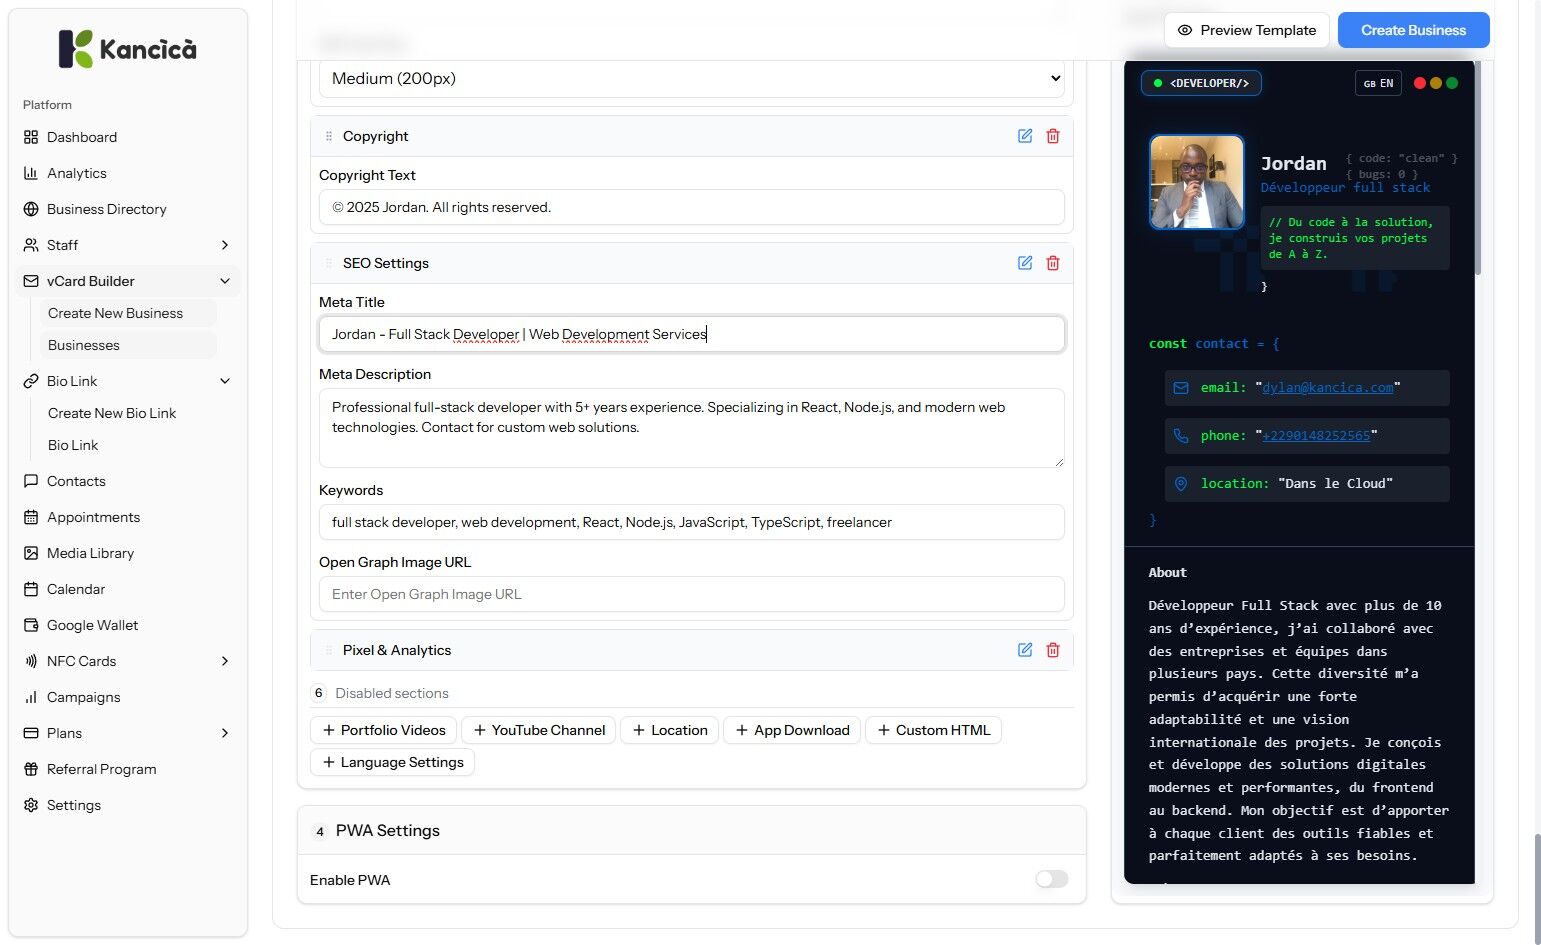Click the Dashboard grid icon

tap(31, 137)
